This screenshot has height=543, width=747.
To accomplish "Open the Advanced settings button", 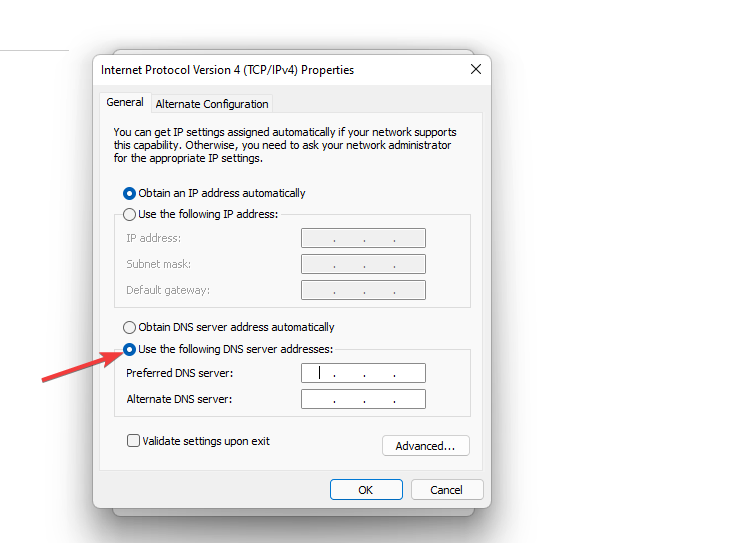I will tap(425, 446).
